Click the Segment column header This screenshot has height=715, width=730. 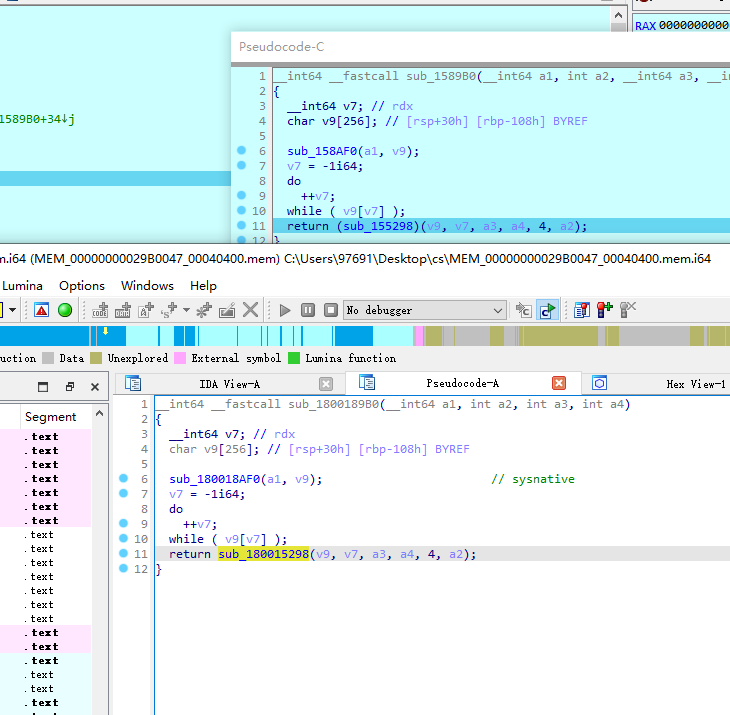(x=50, y=417)
